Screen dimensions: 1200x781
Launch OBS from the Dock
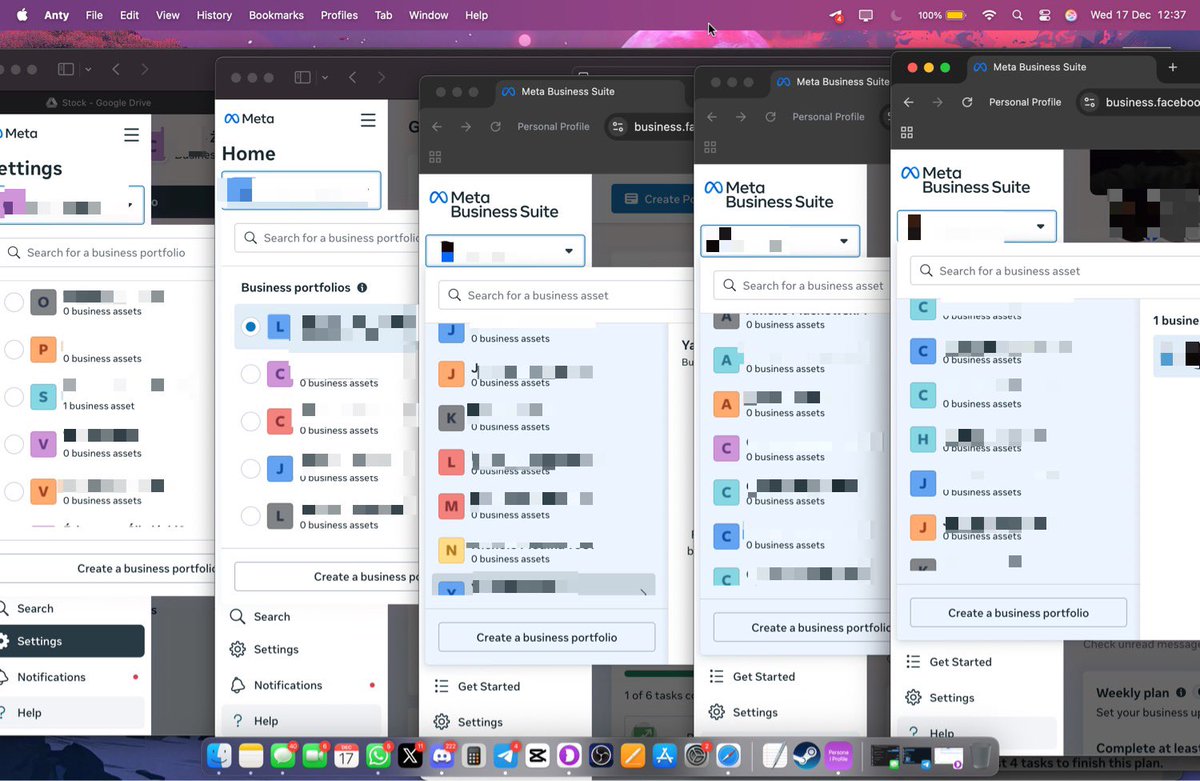(601, 756)
